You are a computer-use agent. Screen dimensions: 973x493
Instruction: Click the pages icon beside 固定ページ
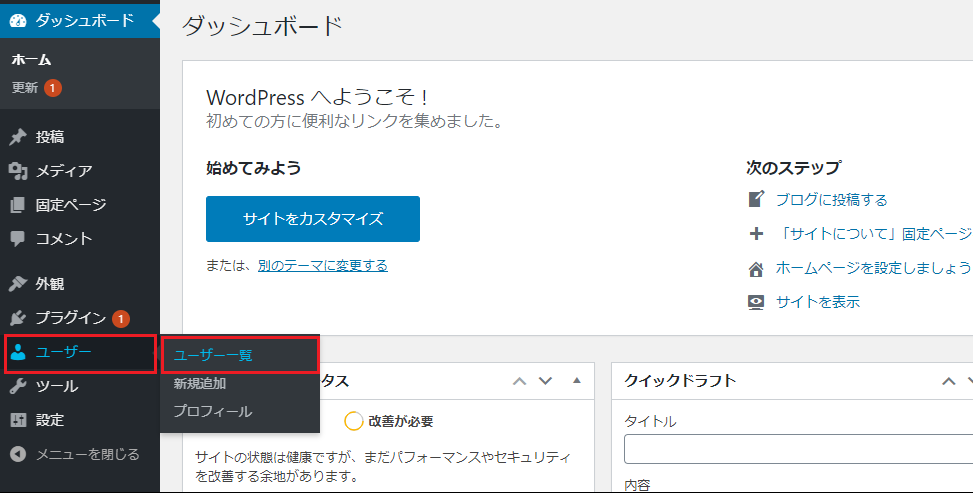[x=18, y=205]
